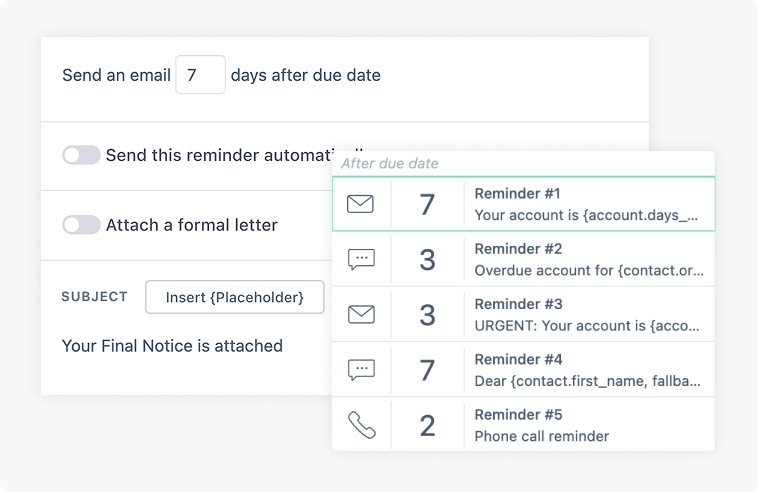Click the subject text Your Final Notice is attached

pyautogui.click(x=172, y=346)
